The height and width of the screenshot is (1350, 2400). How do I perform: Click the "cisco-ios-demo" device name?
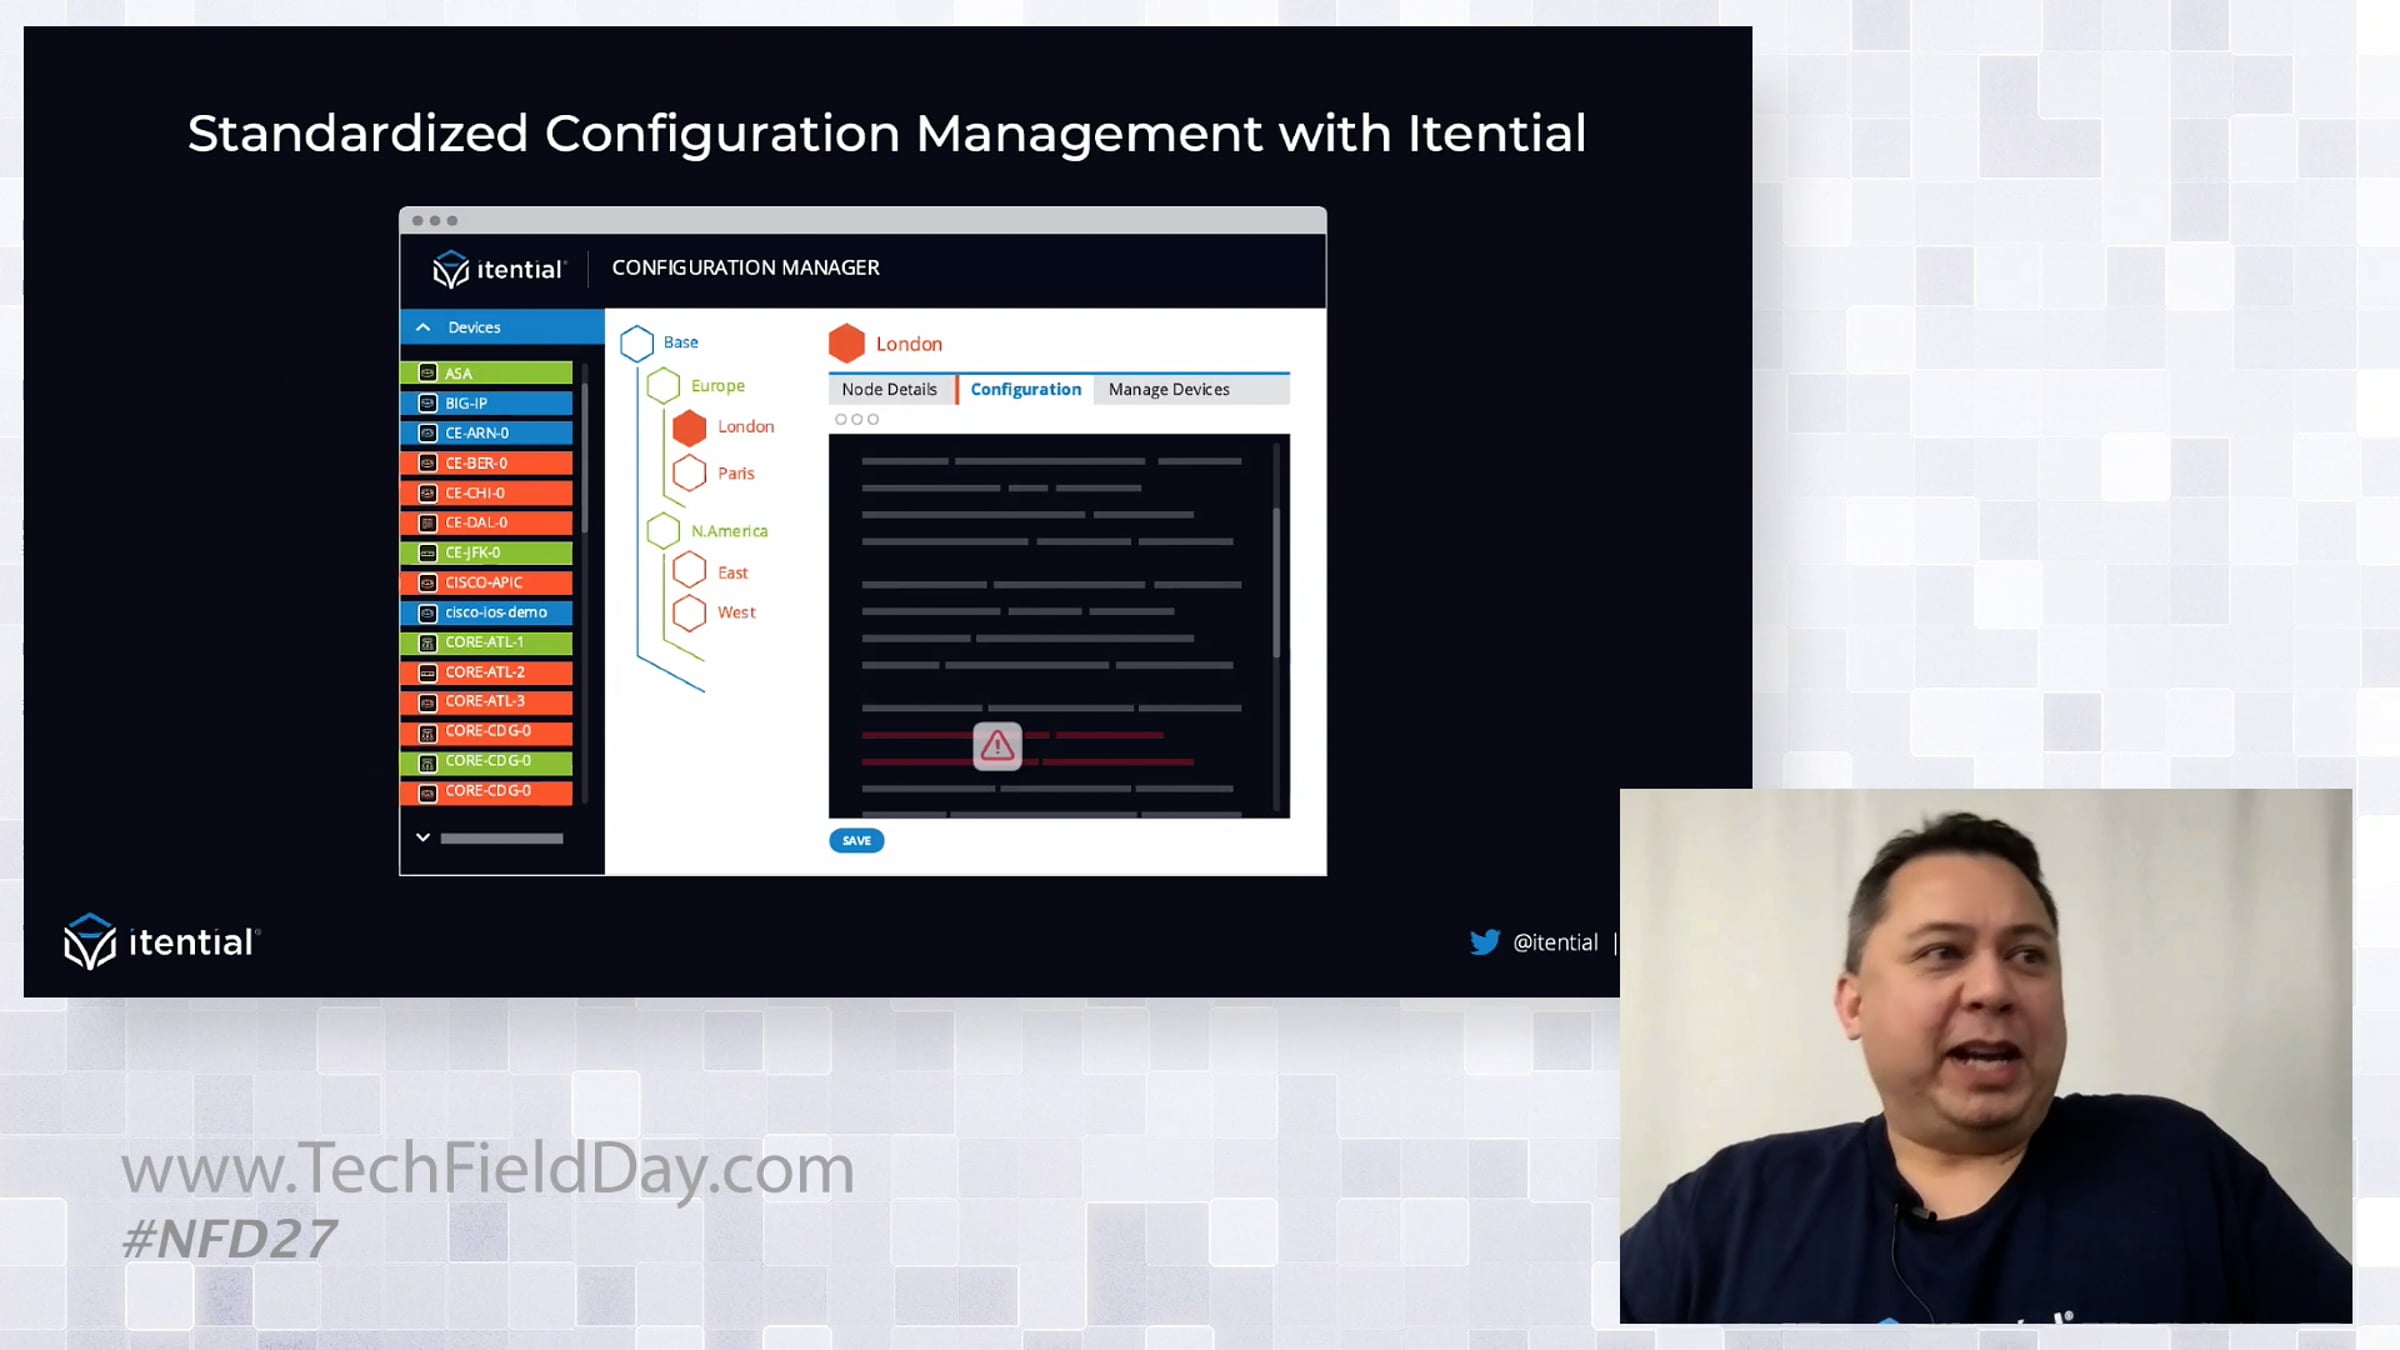(x=496, y=613)
